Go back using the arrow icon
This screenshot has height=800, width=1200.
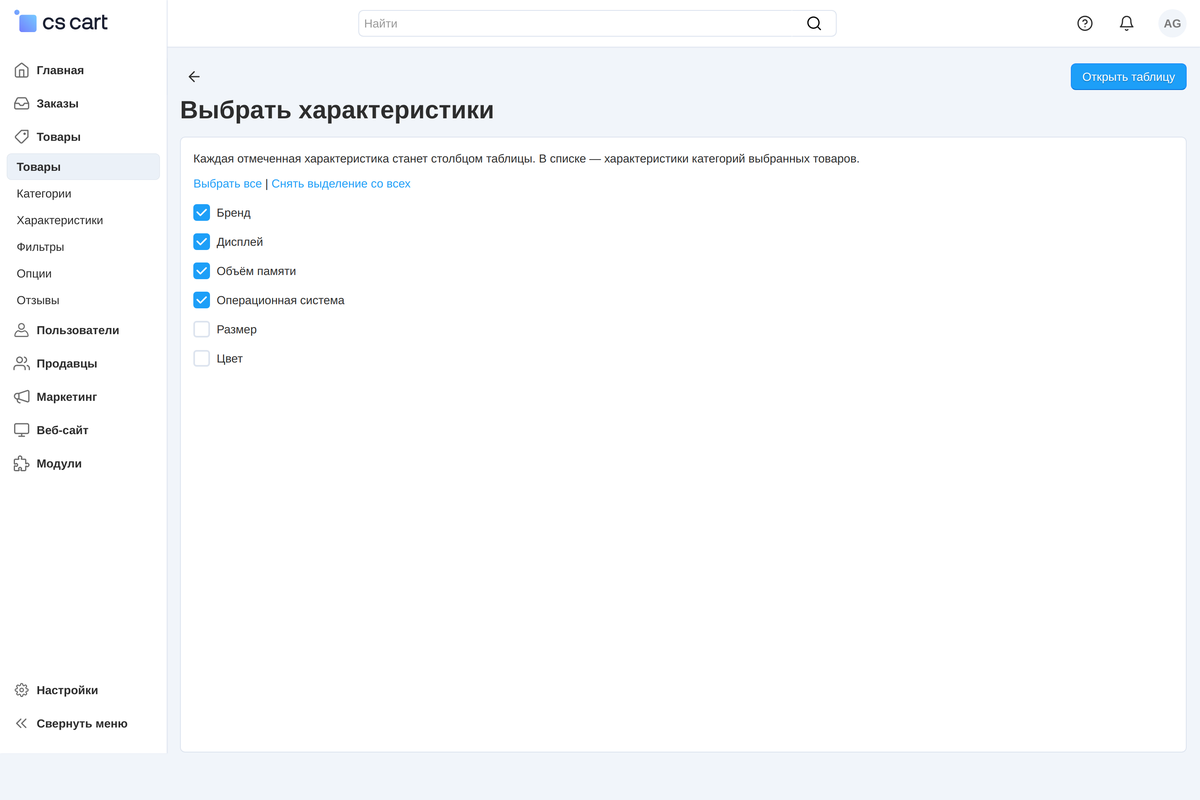coord(194,77)
